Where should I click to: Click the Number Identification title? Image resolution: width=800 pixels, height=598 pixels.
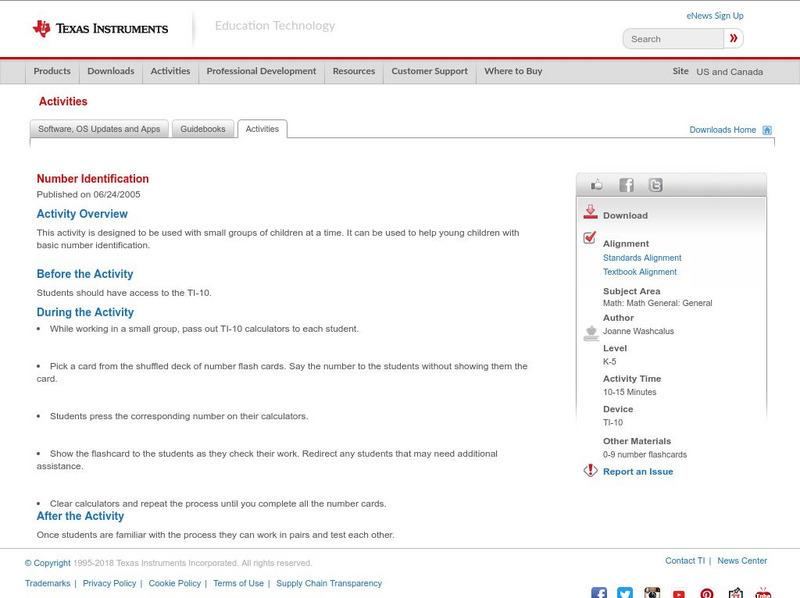pos(93,179)
